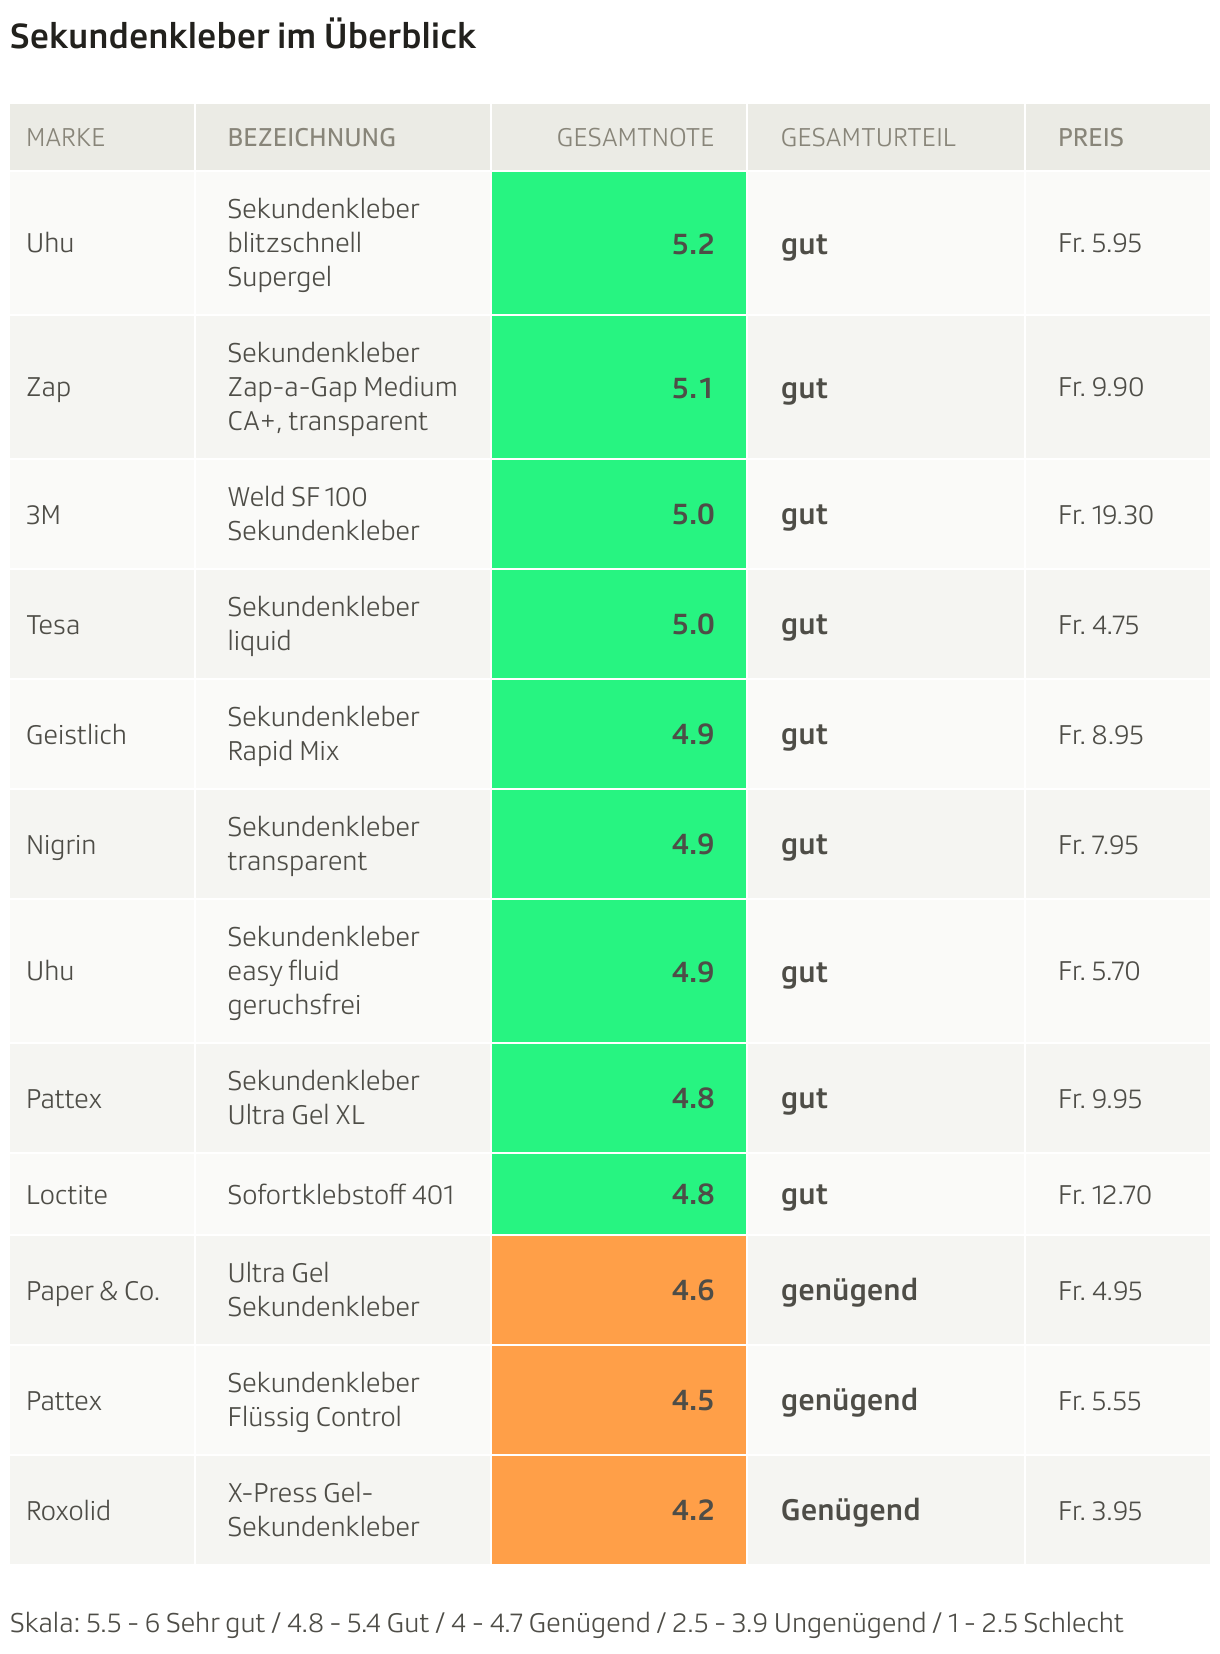Screen dimensions: 1220x1654
Task: Select the Paper & Co. brand cell
Action: (x=102, y=1290)
